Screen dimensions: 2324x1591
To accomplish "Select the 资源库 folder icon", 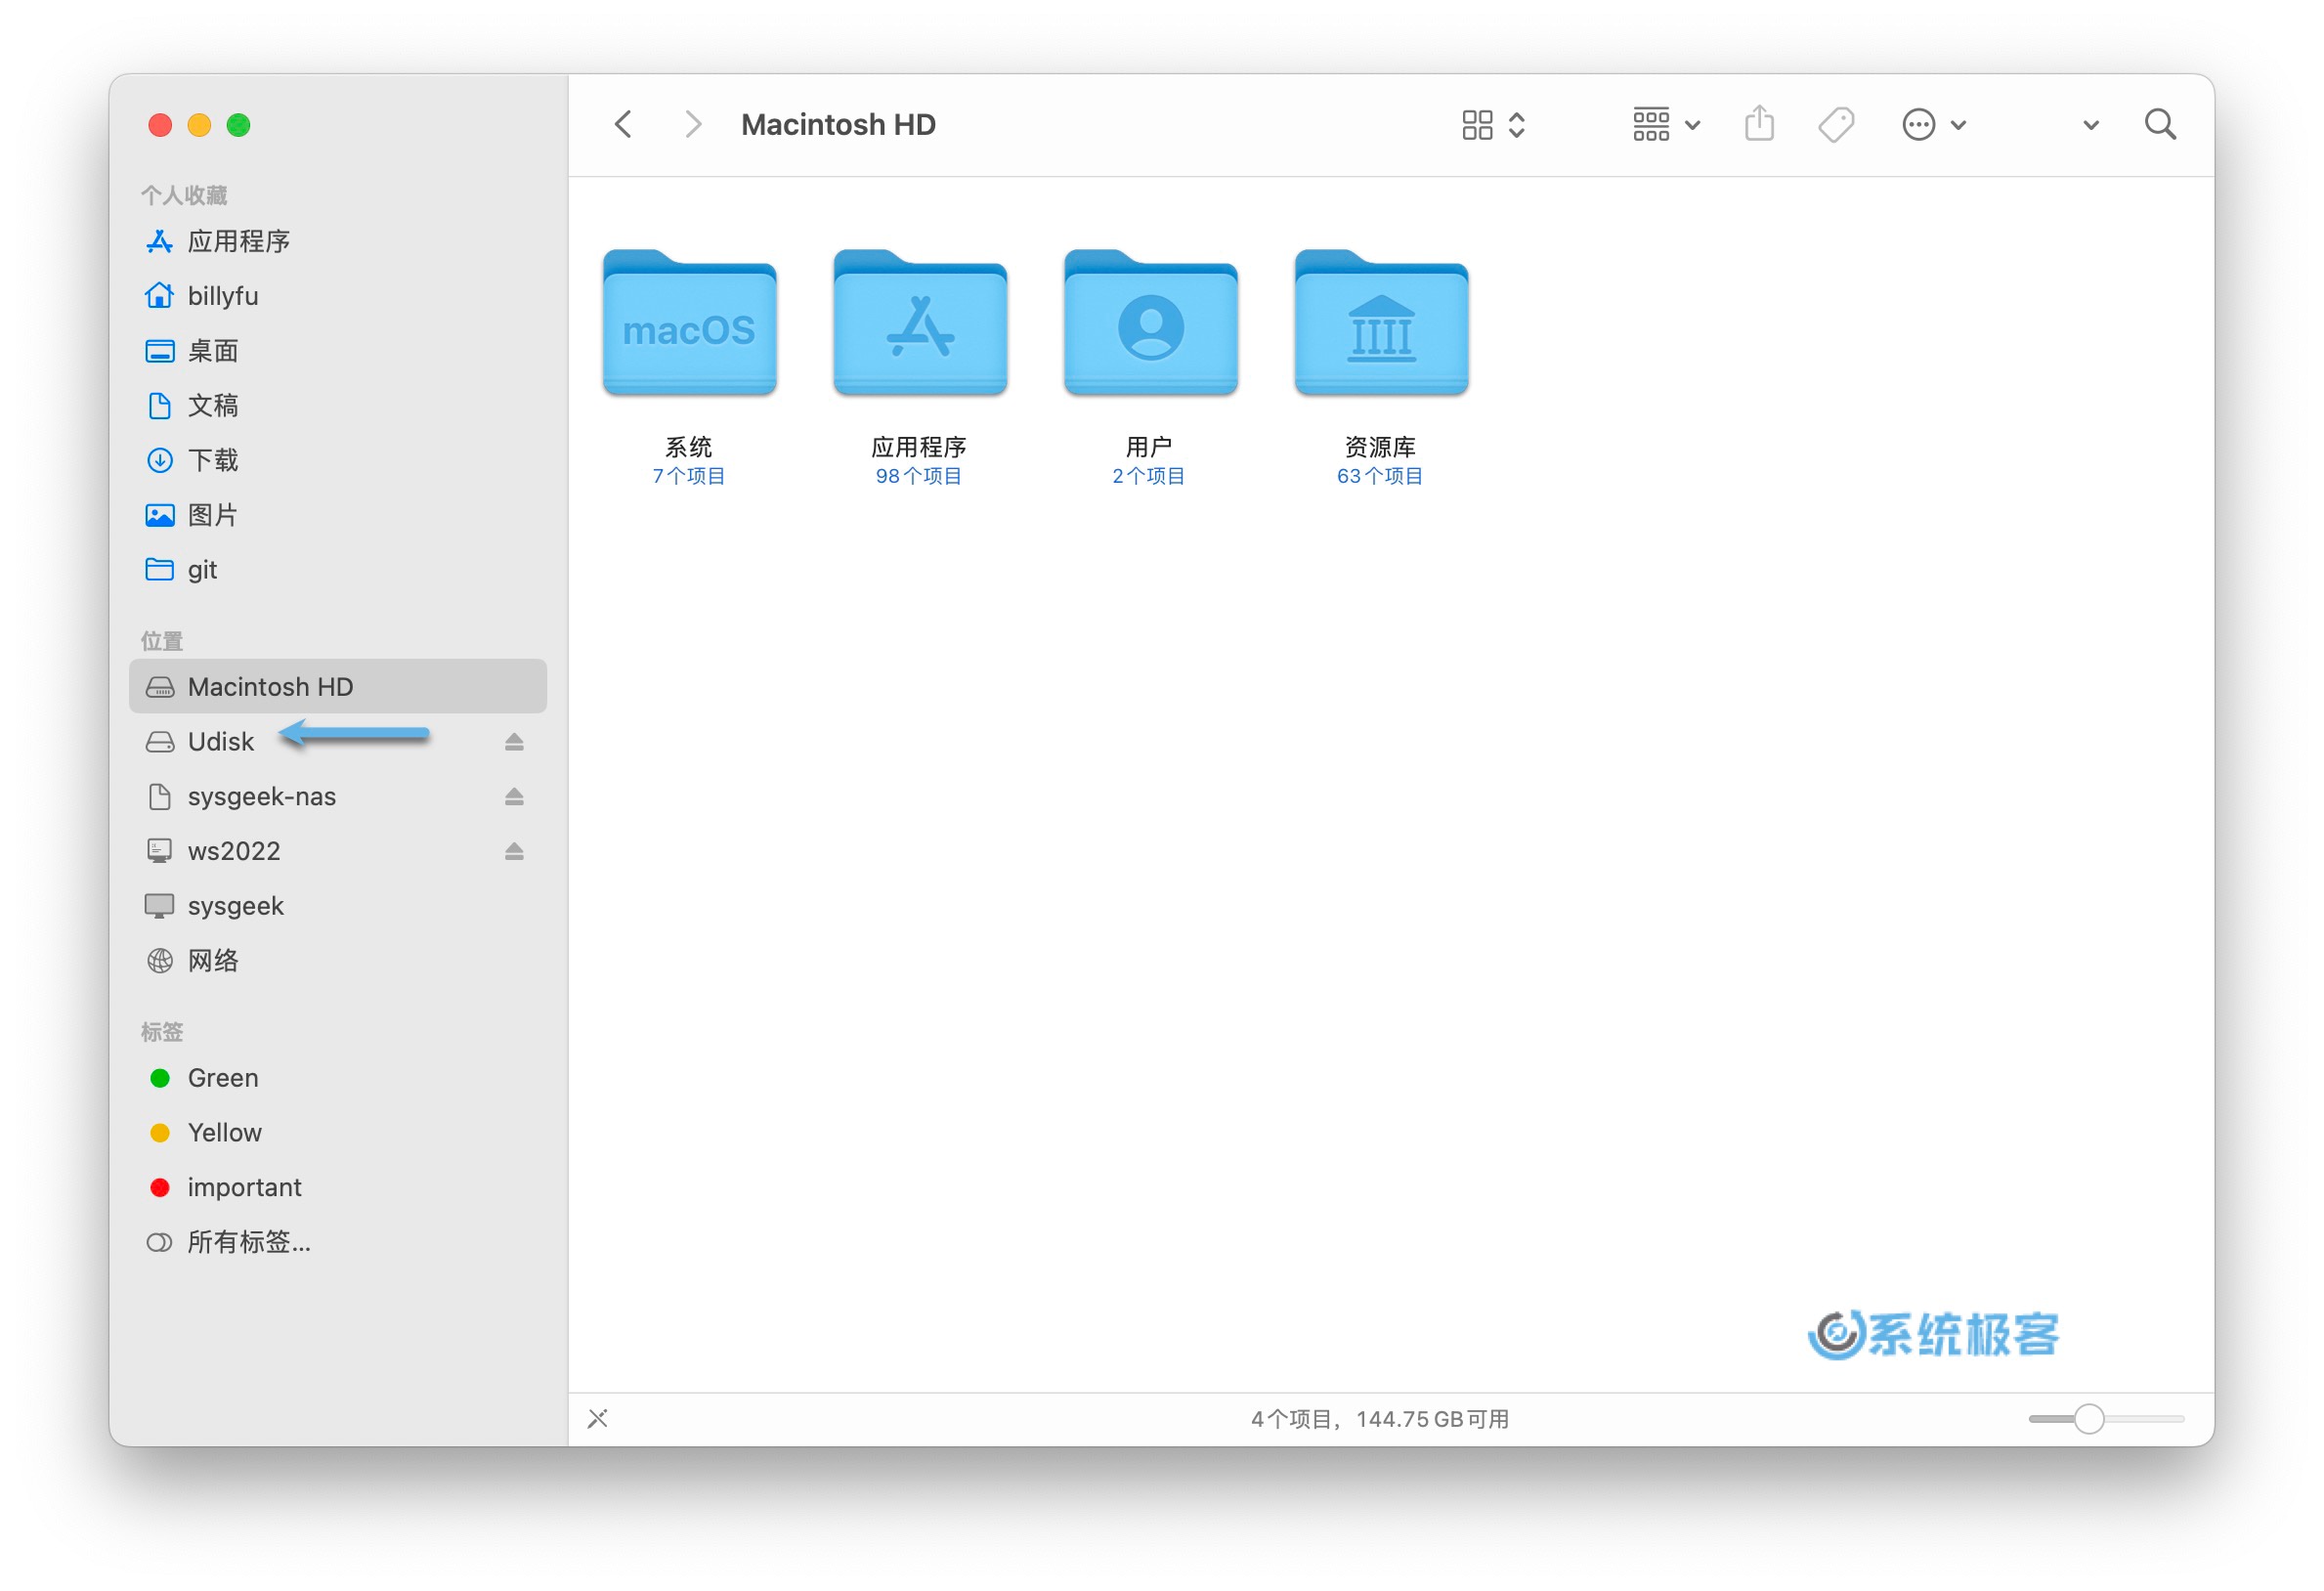I will click(x=1381, y=322).
